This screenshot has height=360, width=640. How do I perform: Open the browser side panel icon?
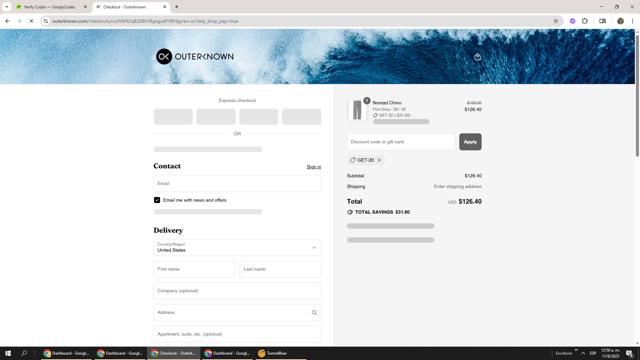[602, 21]
